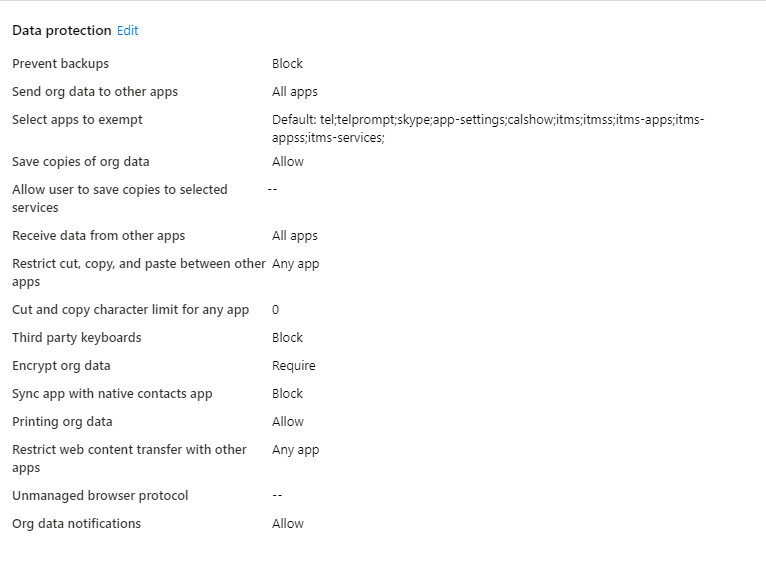Click Require value for Encrypt org data

coord(294,366)
